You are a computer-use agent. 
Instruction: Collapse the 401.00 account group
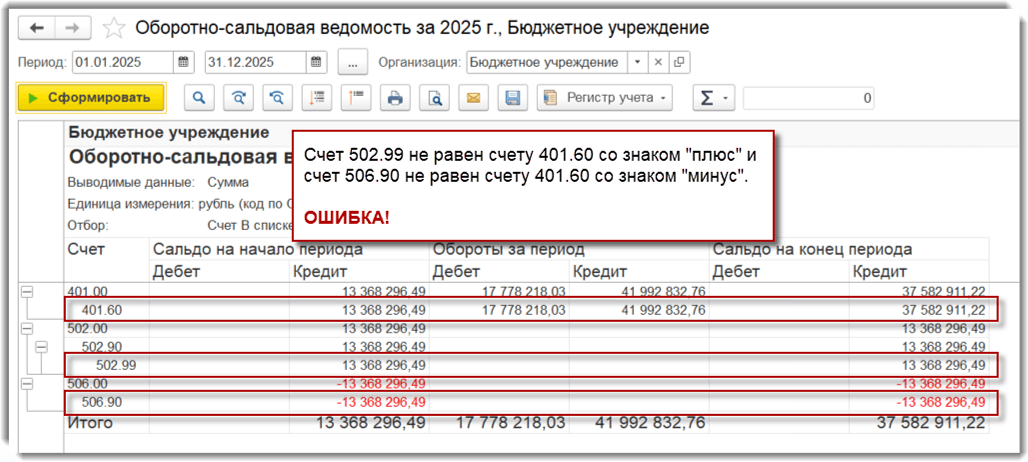pyautogui.click(x=26, y=292)
